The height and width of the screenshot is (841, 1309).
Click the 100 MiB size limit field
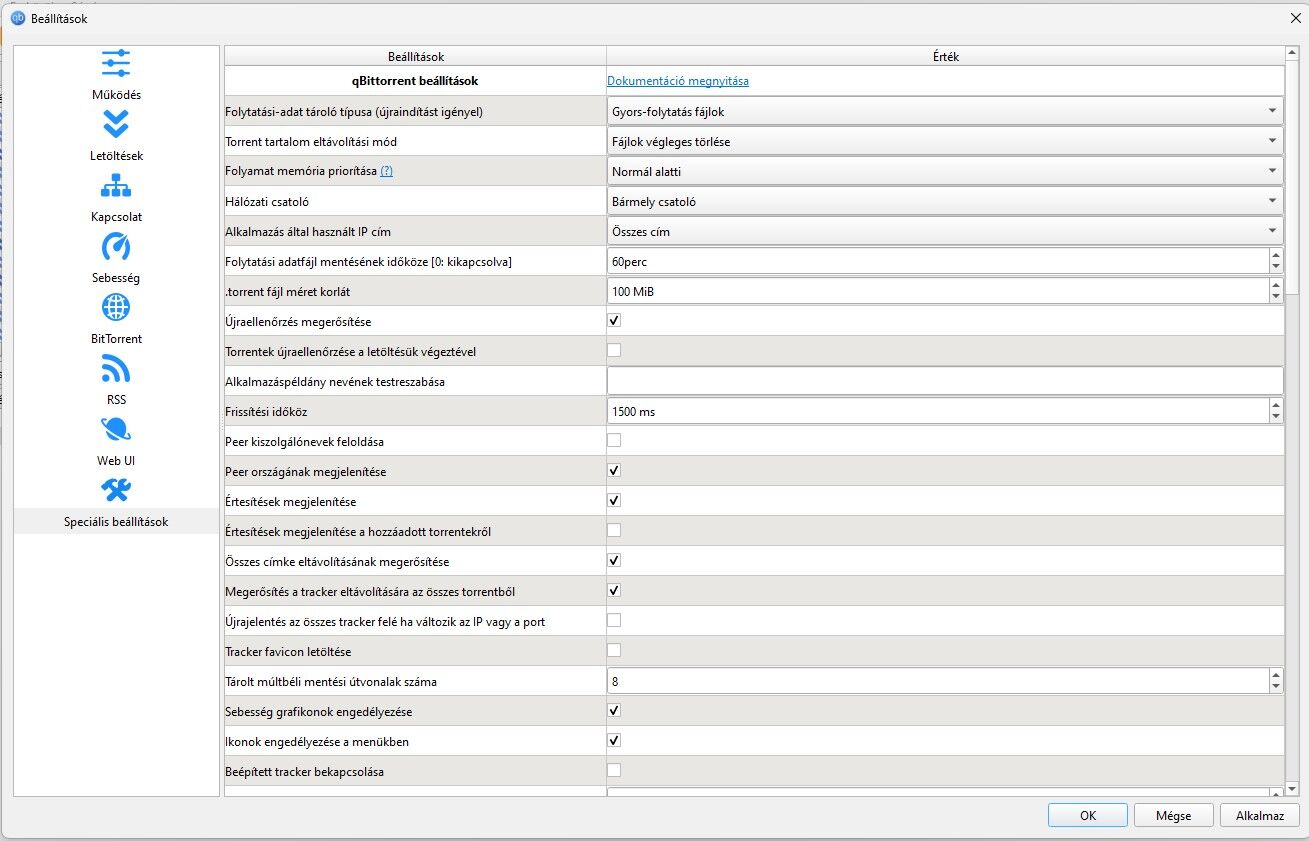click(937, 291)
